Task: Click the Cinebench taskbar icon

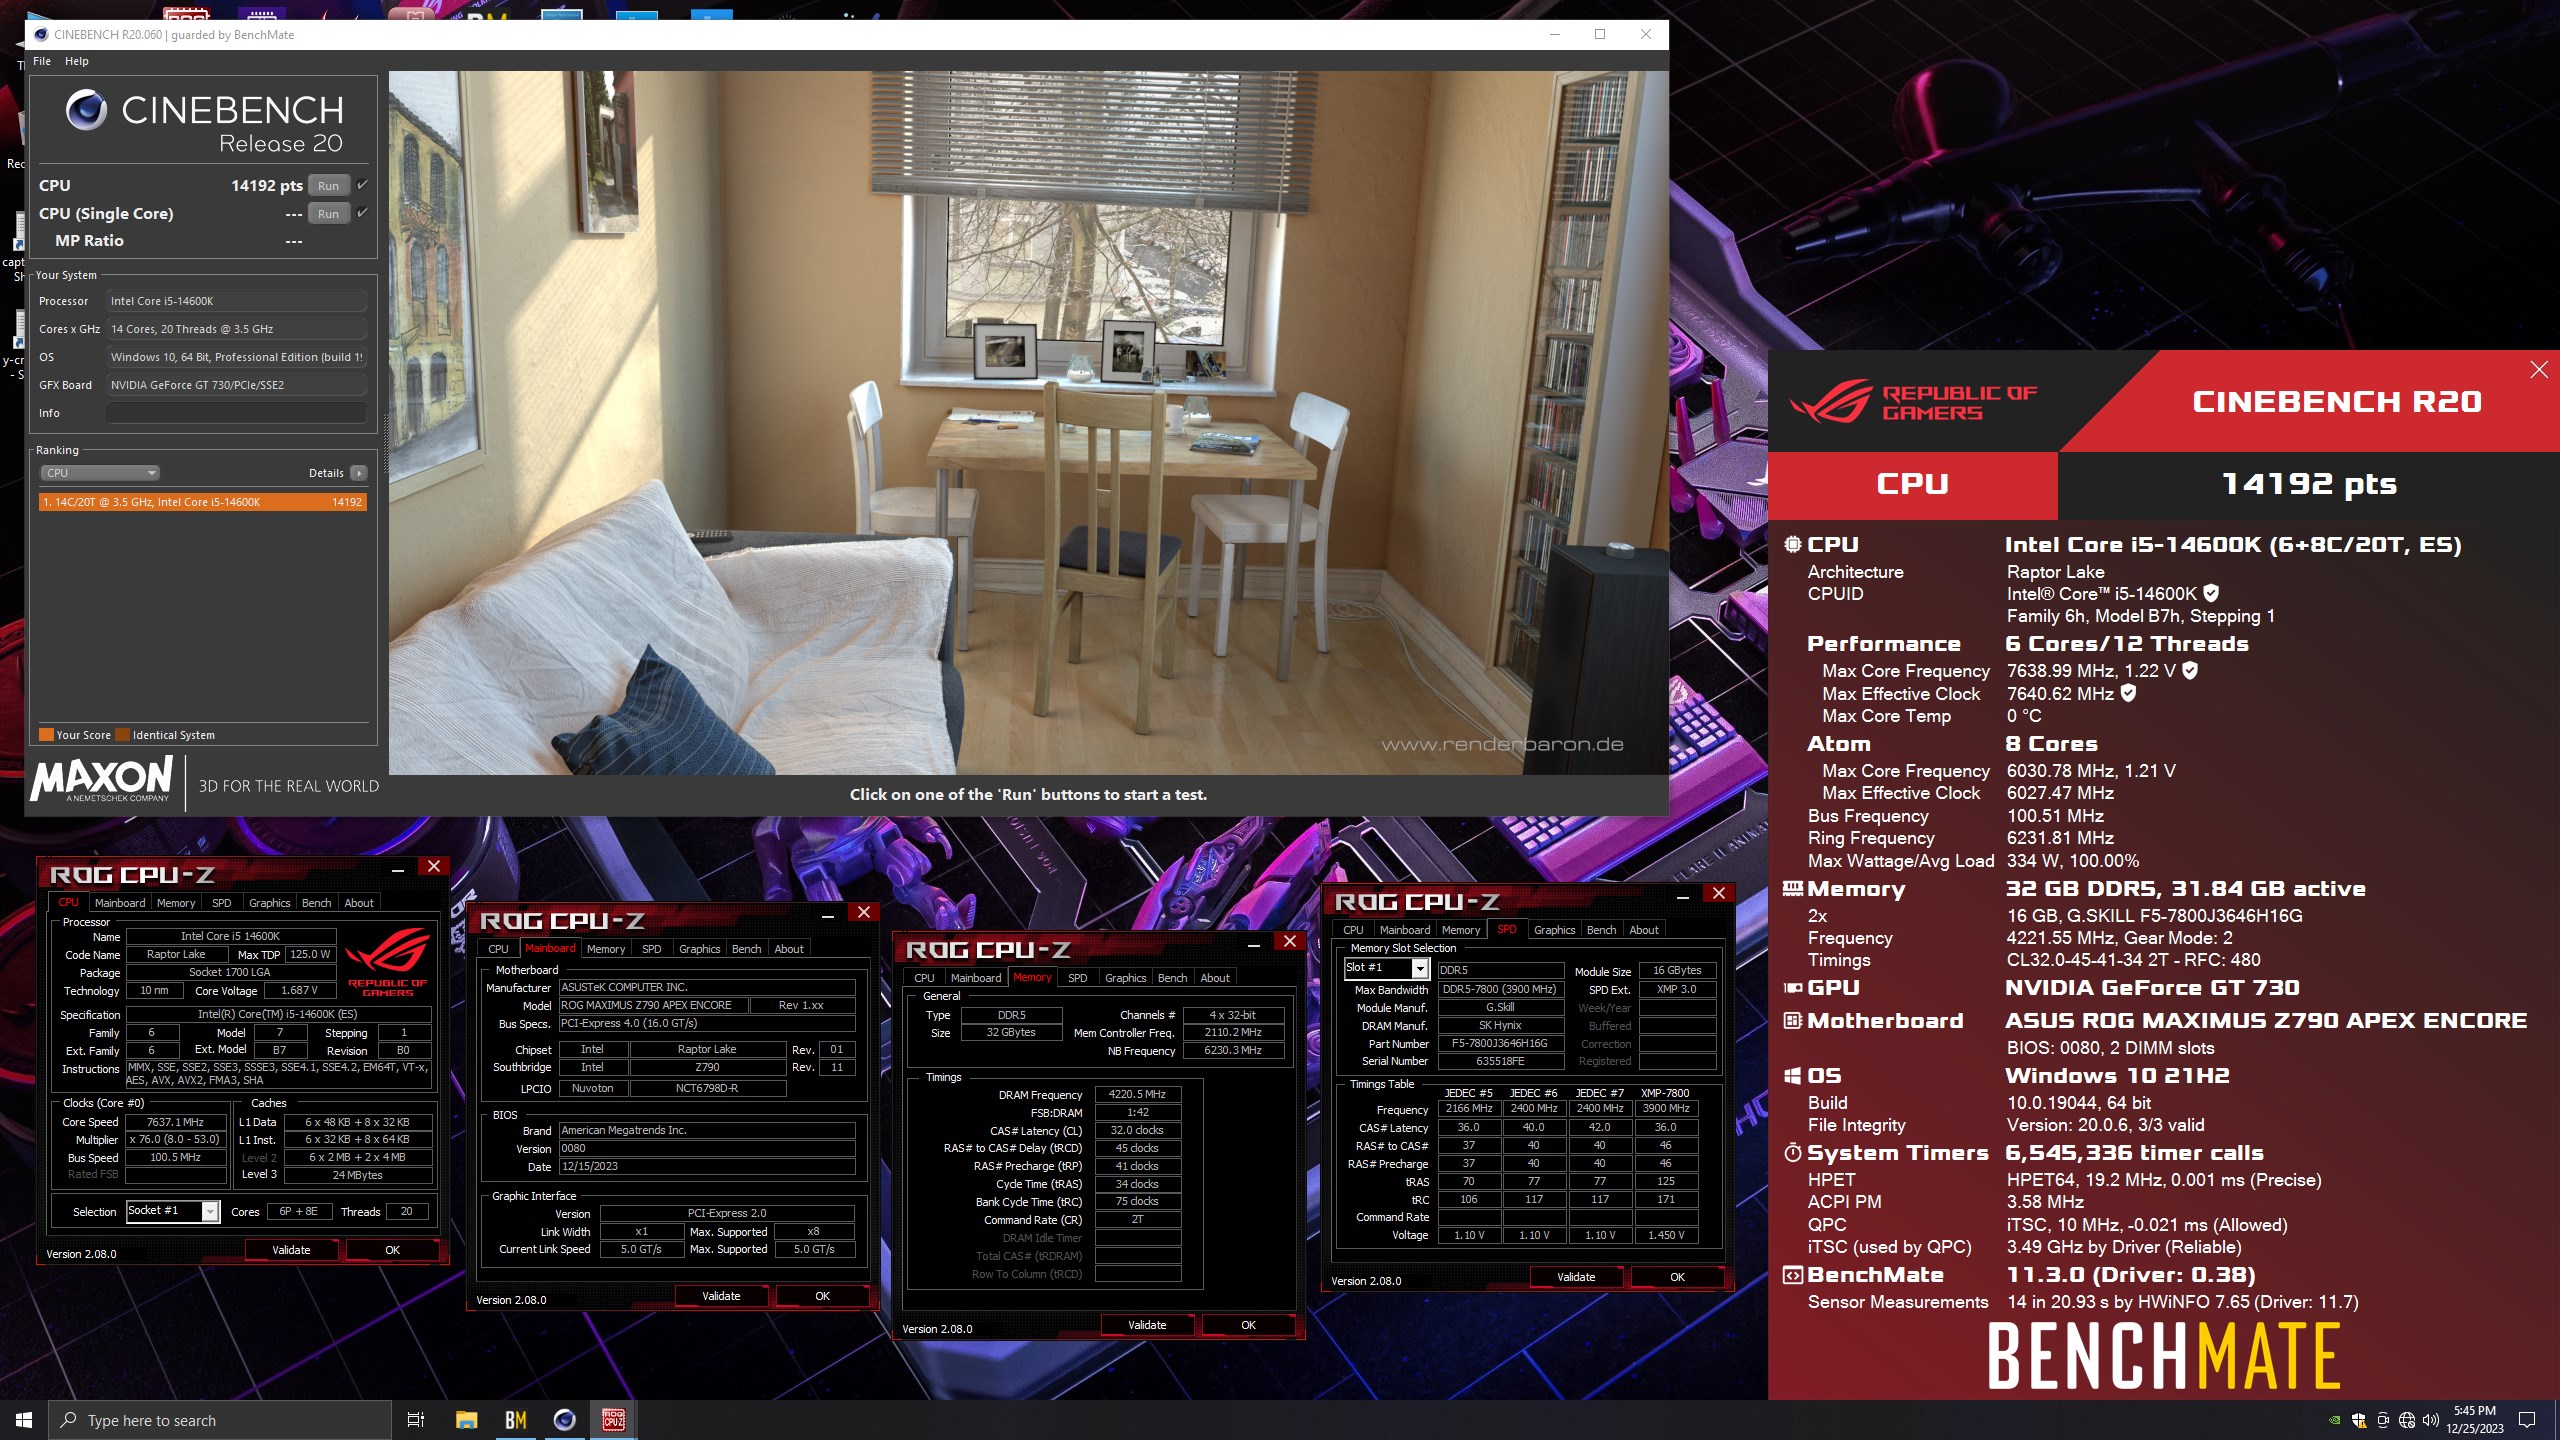Action: tap(565, 1420)
